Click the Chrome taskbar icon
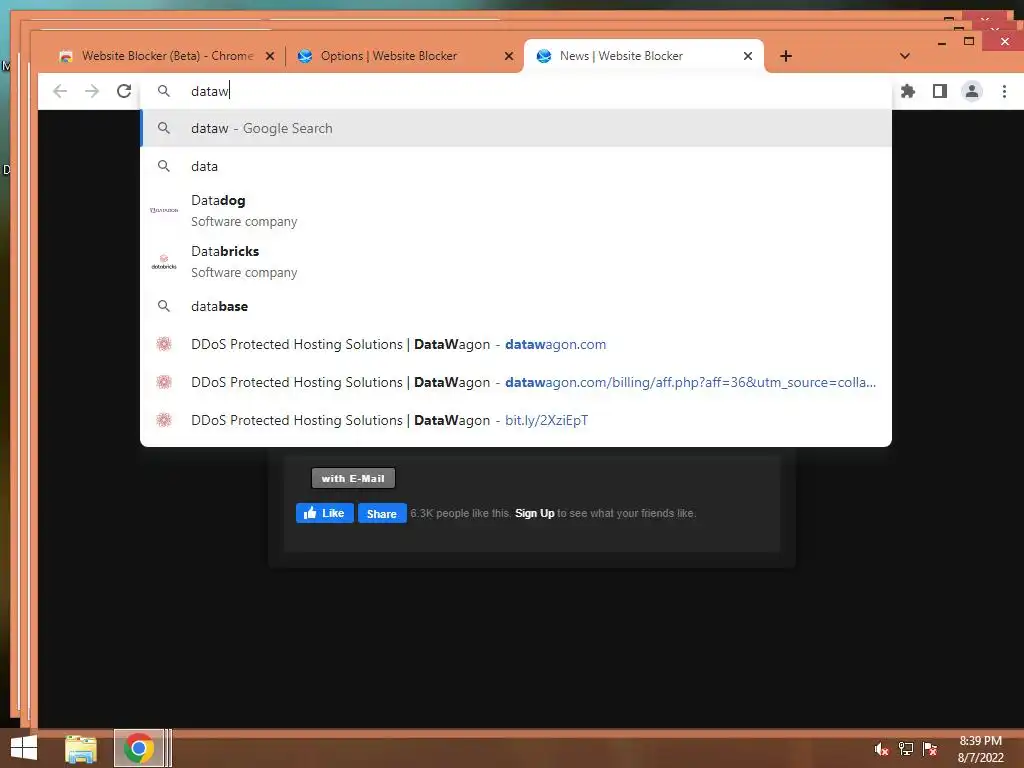The width and height of the screenshot is (1024, 768). [138, 748]
